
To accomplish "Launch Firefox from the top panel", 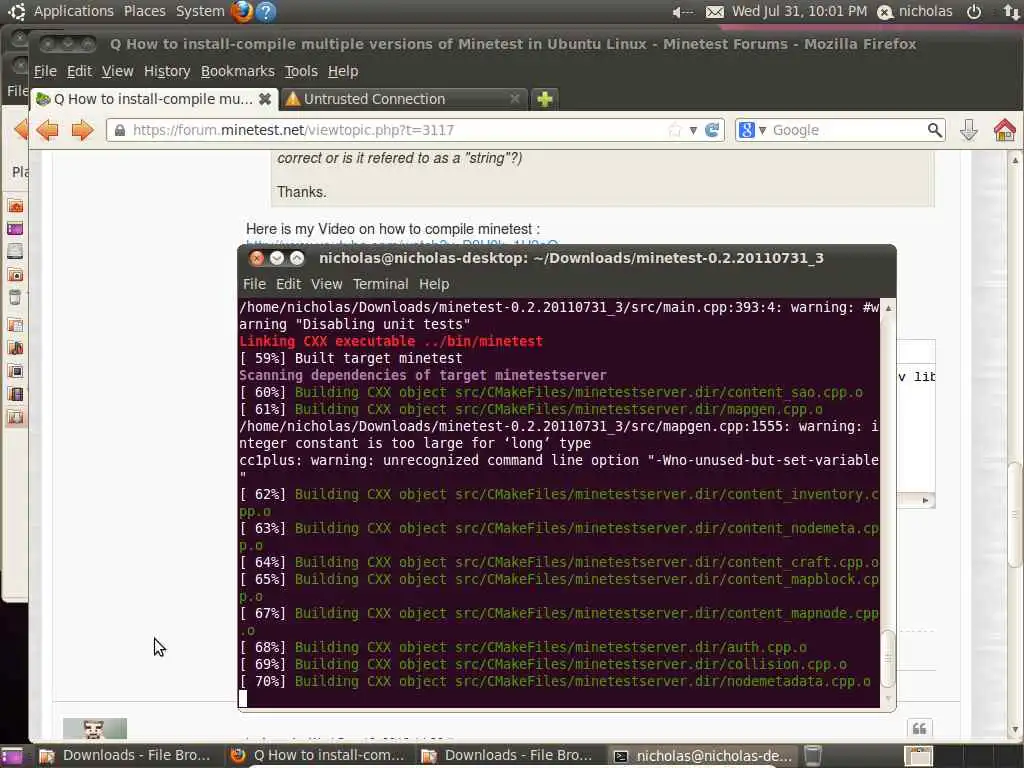I will point(242,11).
